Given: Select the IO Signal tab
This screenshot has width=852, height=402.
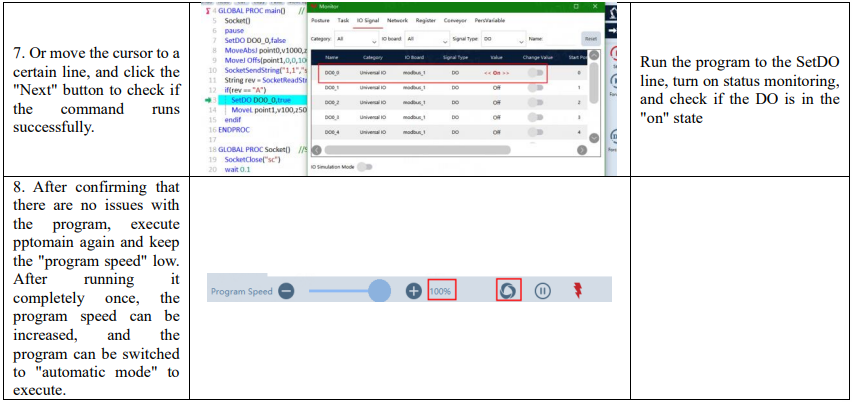Looking at the screenshot, I should (x=368, y=20).
